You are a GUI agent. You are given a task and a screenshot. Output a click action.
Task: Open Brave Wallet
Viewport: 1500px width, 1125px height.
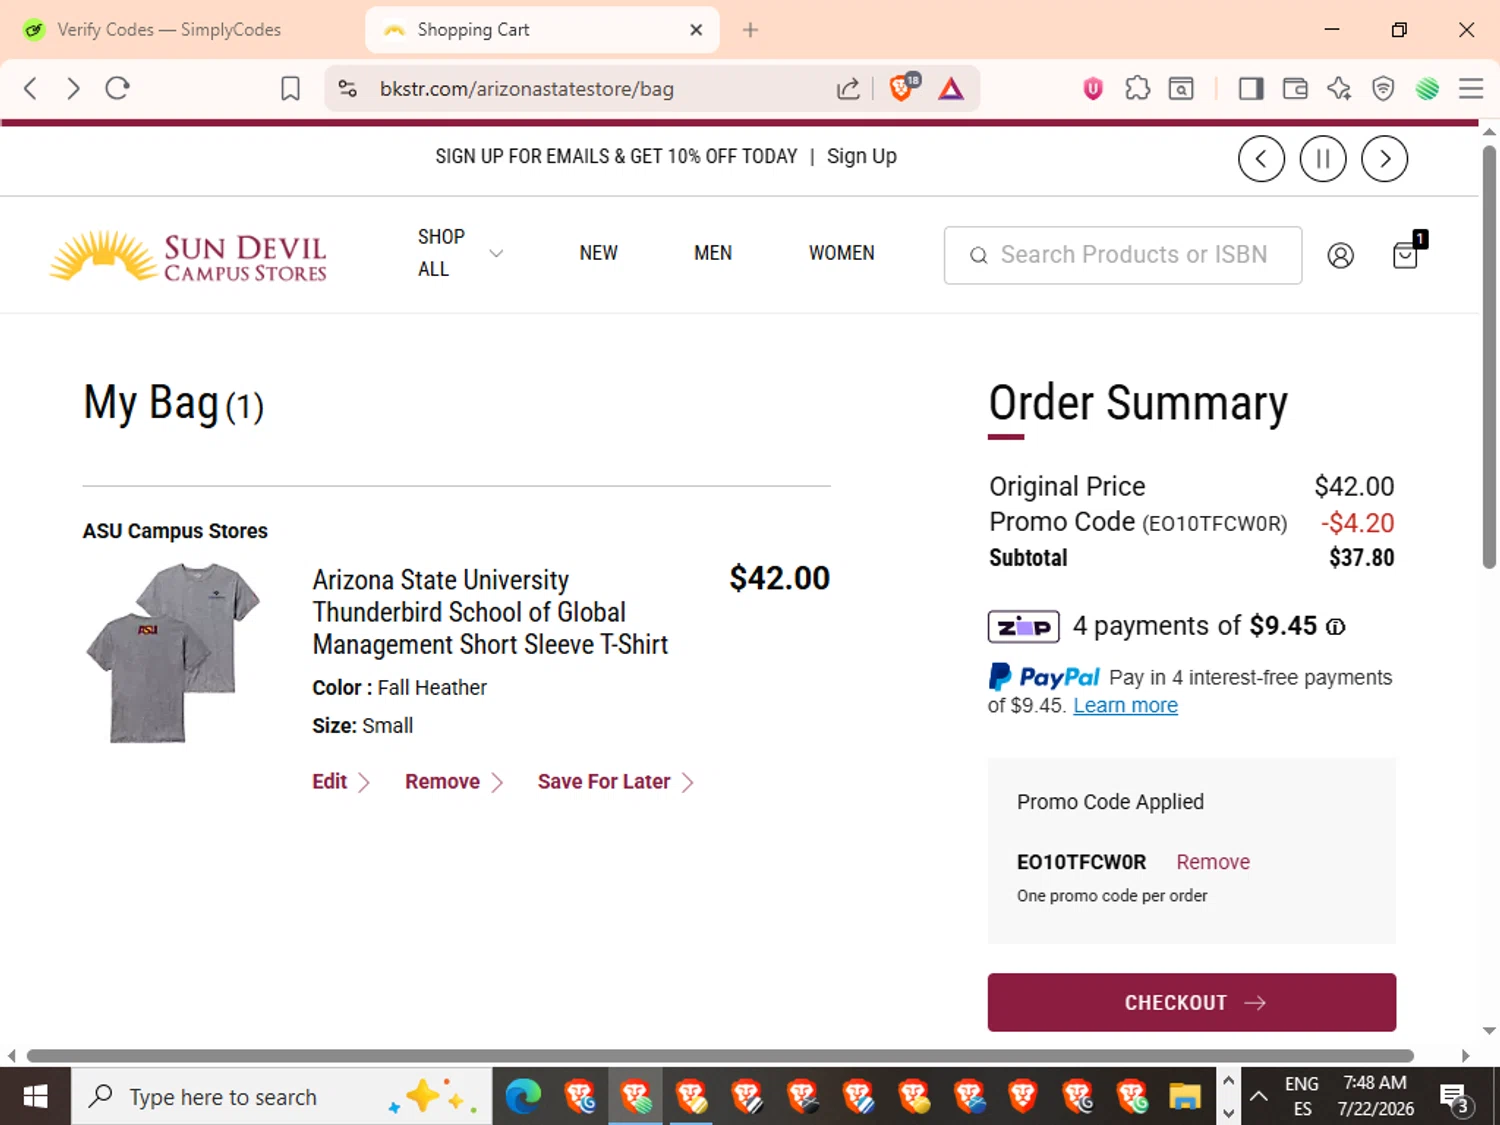point(1295,89)
